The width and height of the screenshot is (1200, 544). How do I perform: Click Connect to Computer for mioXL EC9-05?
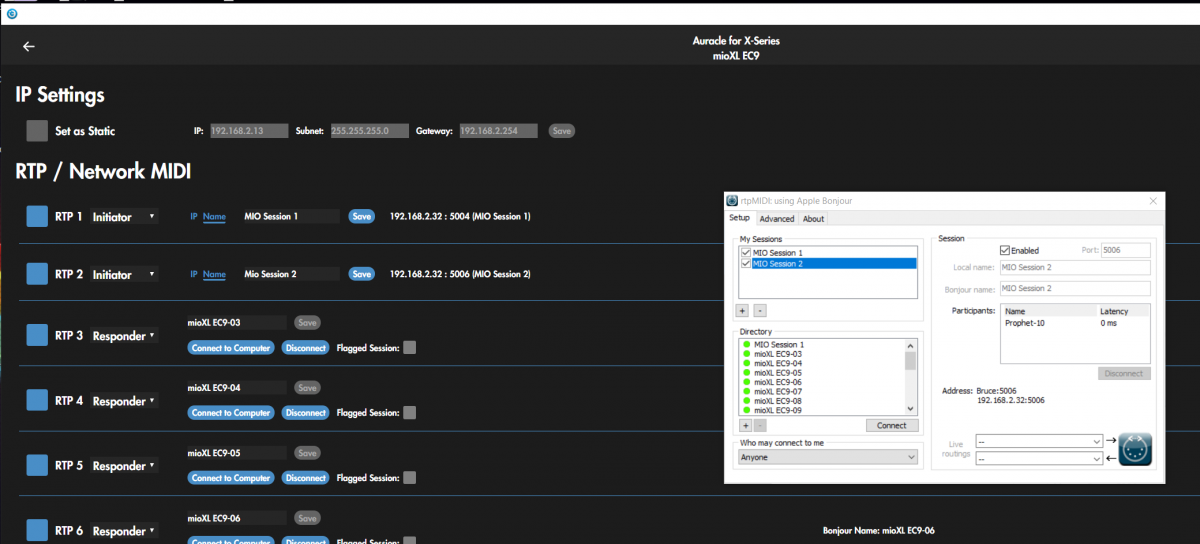(231, 478)
